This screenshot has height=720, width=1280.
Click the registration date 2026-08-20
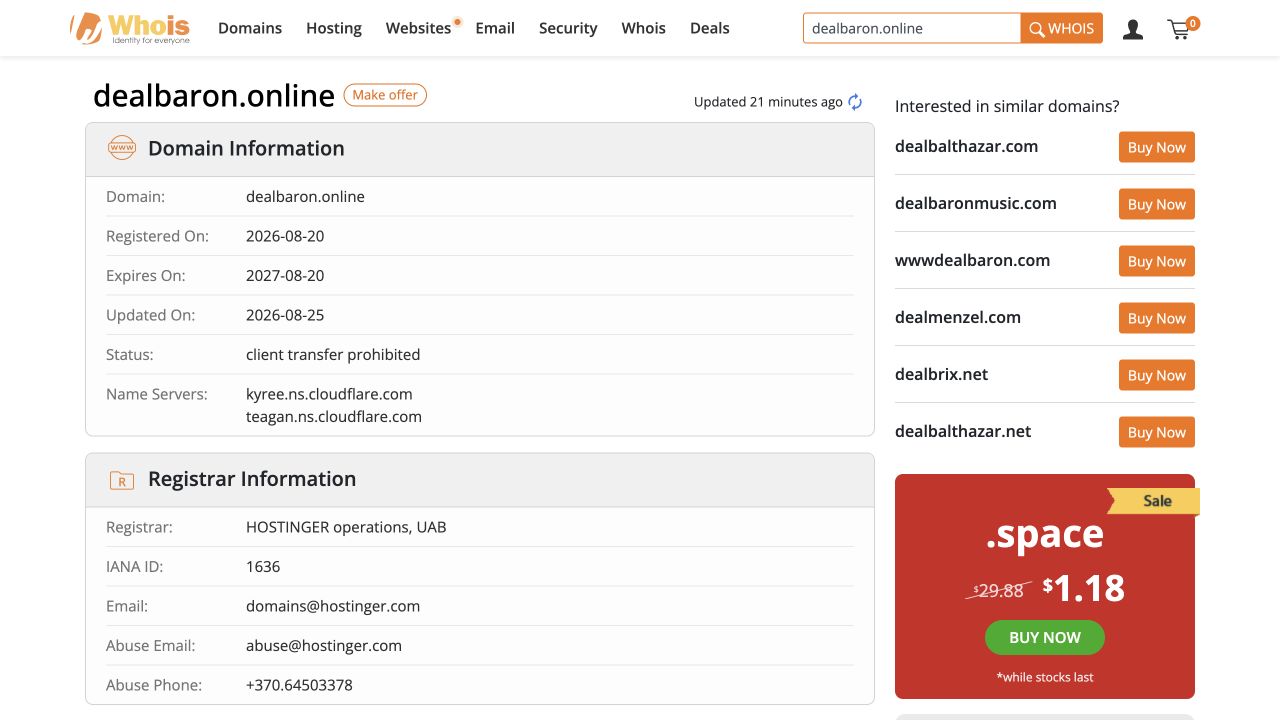click(285, 237)
